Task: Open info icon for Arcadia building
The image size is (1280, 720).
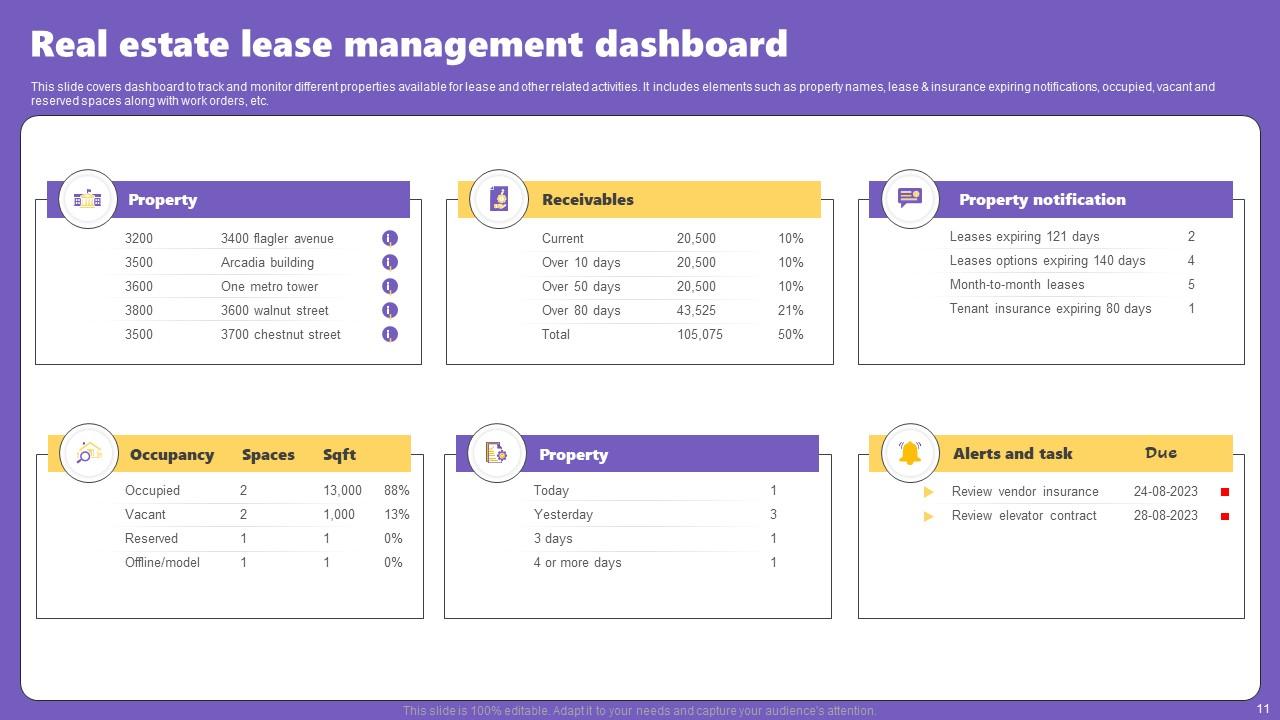Action: 390,262
